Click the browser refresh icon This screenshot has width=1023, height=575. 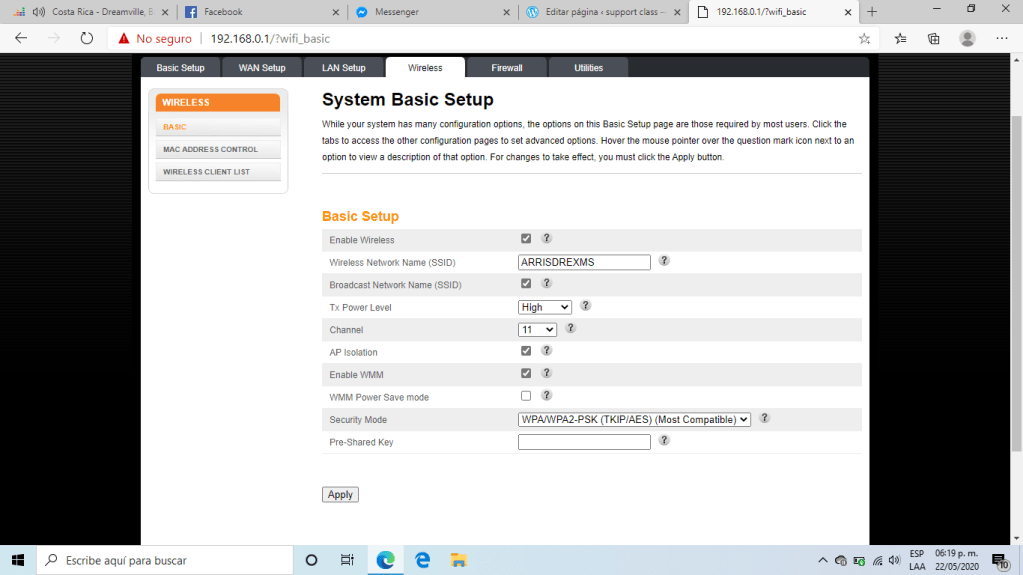pos(86,38)
